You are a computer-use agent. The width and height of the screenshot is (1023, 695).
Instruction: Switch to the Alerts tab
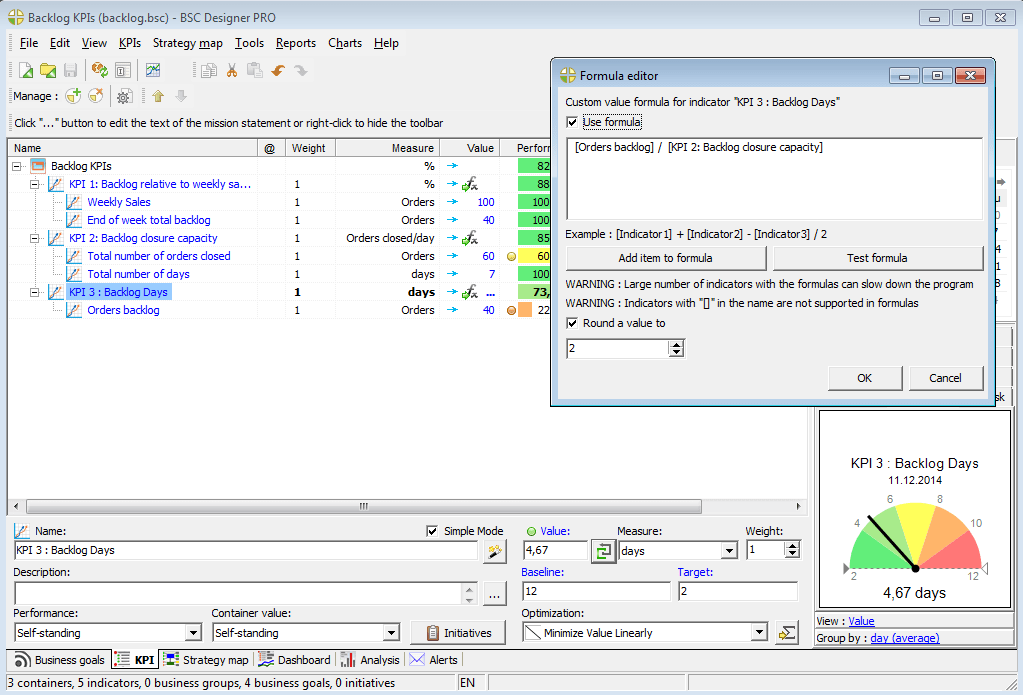434,660
